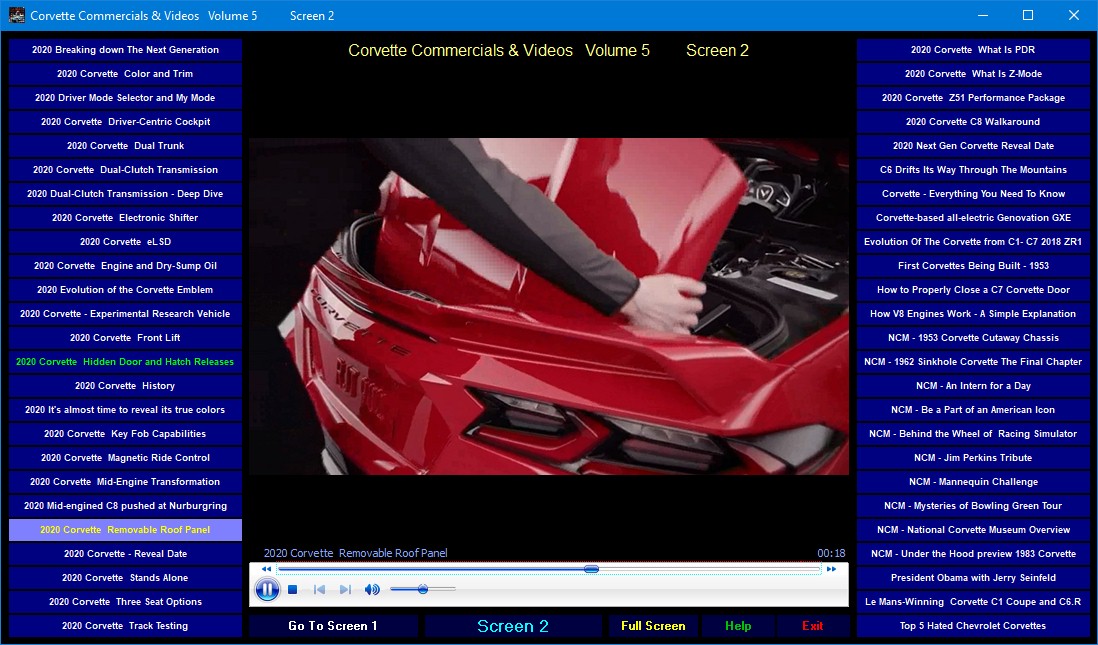Play 2020 Next Gen Corvette Reveal Date
The width and height of the screenshot is (1098, 645).
973,146
